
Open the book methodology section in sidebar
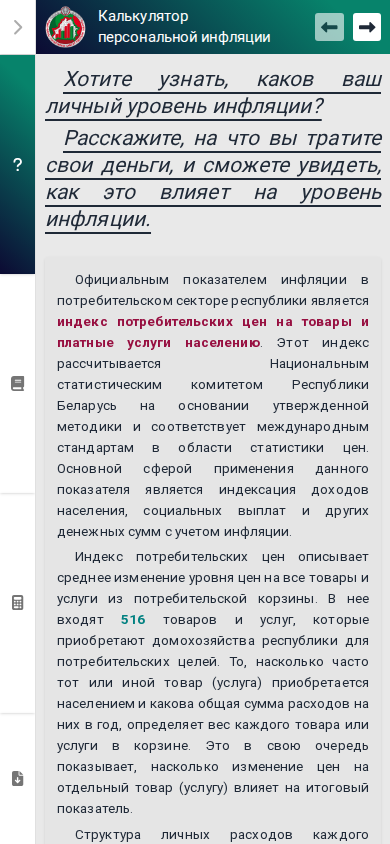click(18, 384)
